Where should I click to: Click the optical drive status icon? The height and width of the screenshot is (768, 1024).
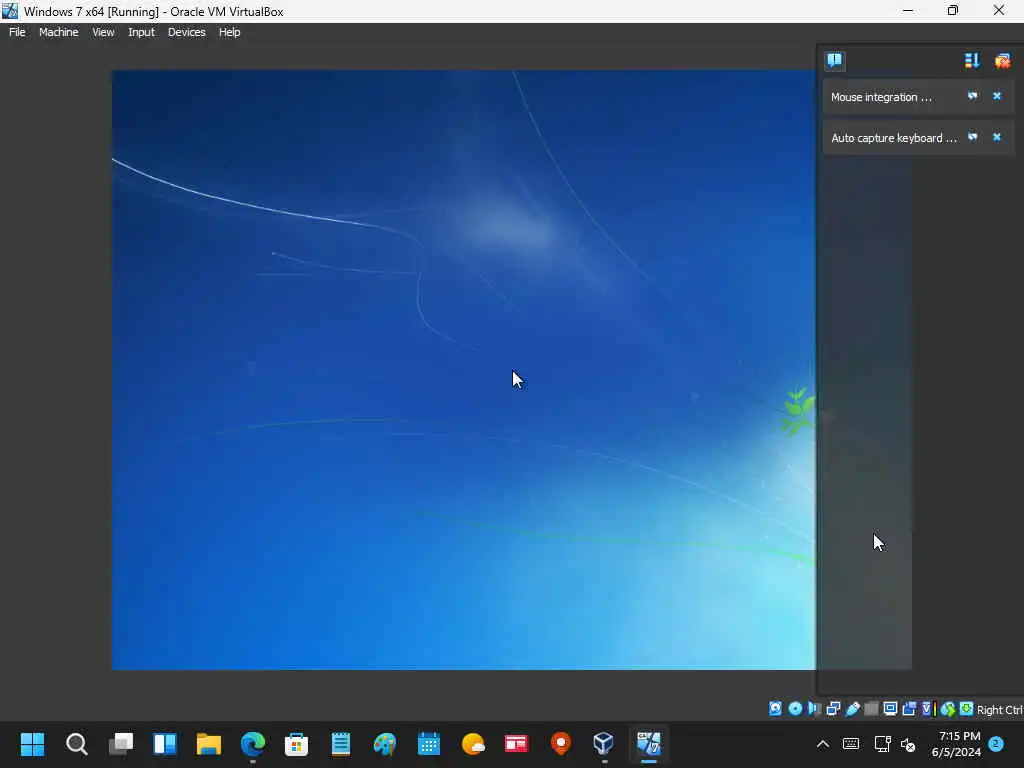tap(795, 709)
